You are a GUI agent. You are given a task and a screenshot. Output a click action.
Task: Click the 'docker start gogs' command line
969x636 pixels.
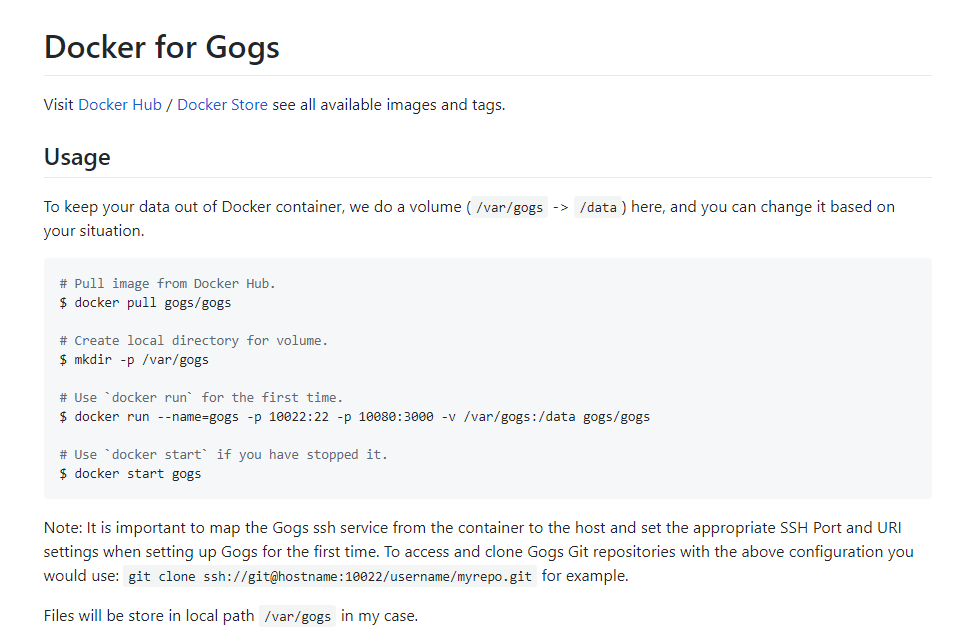tap(130, 473)
